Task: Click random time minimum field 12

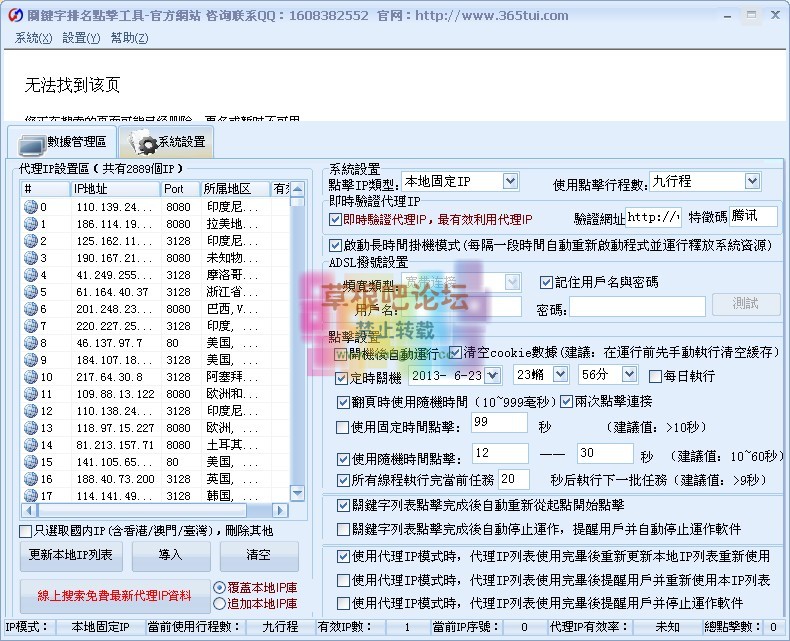Action: 500,453
